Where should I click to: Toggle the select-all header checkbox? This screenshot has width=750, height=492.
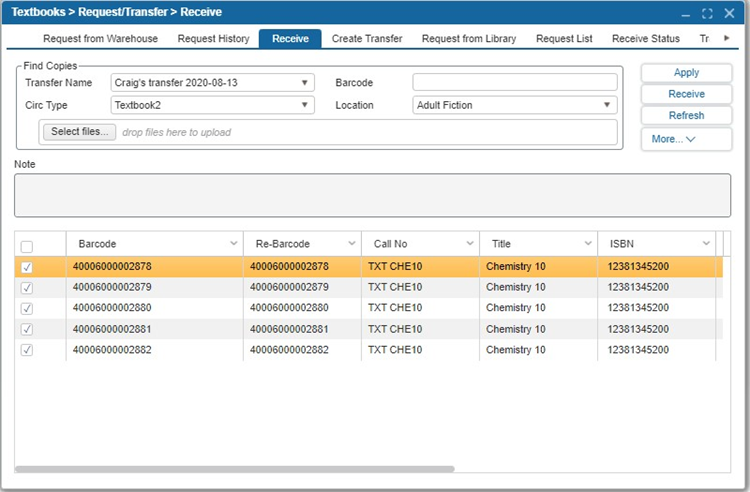point(27,247)
